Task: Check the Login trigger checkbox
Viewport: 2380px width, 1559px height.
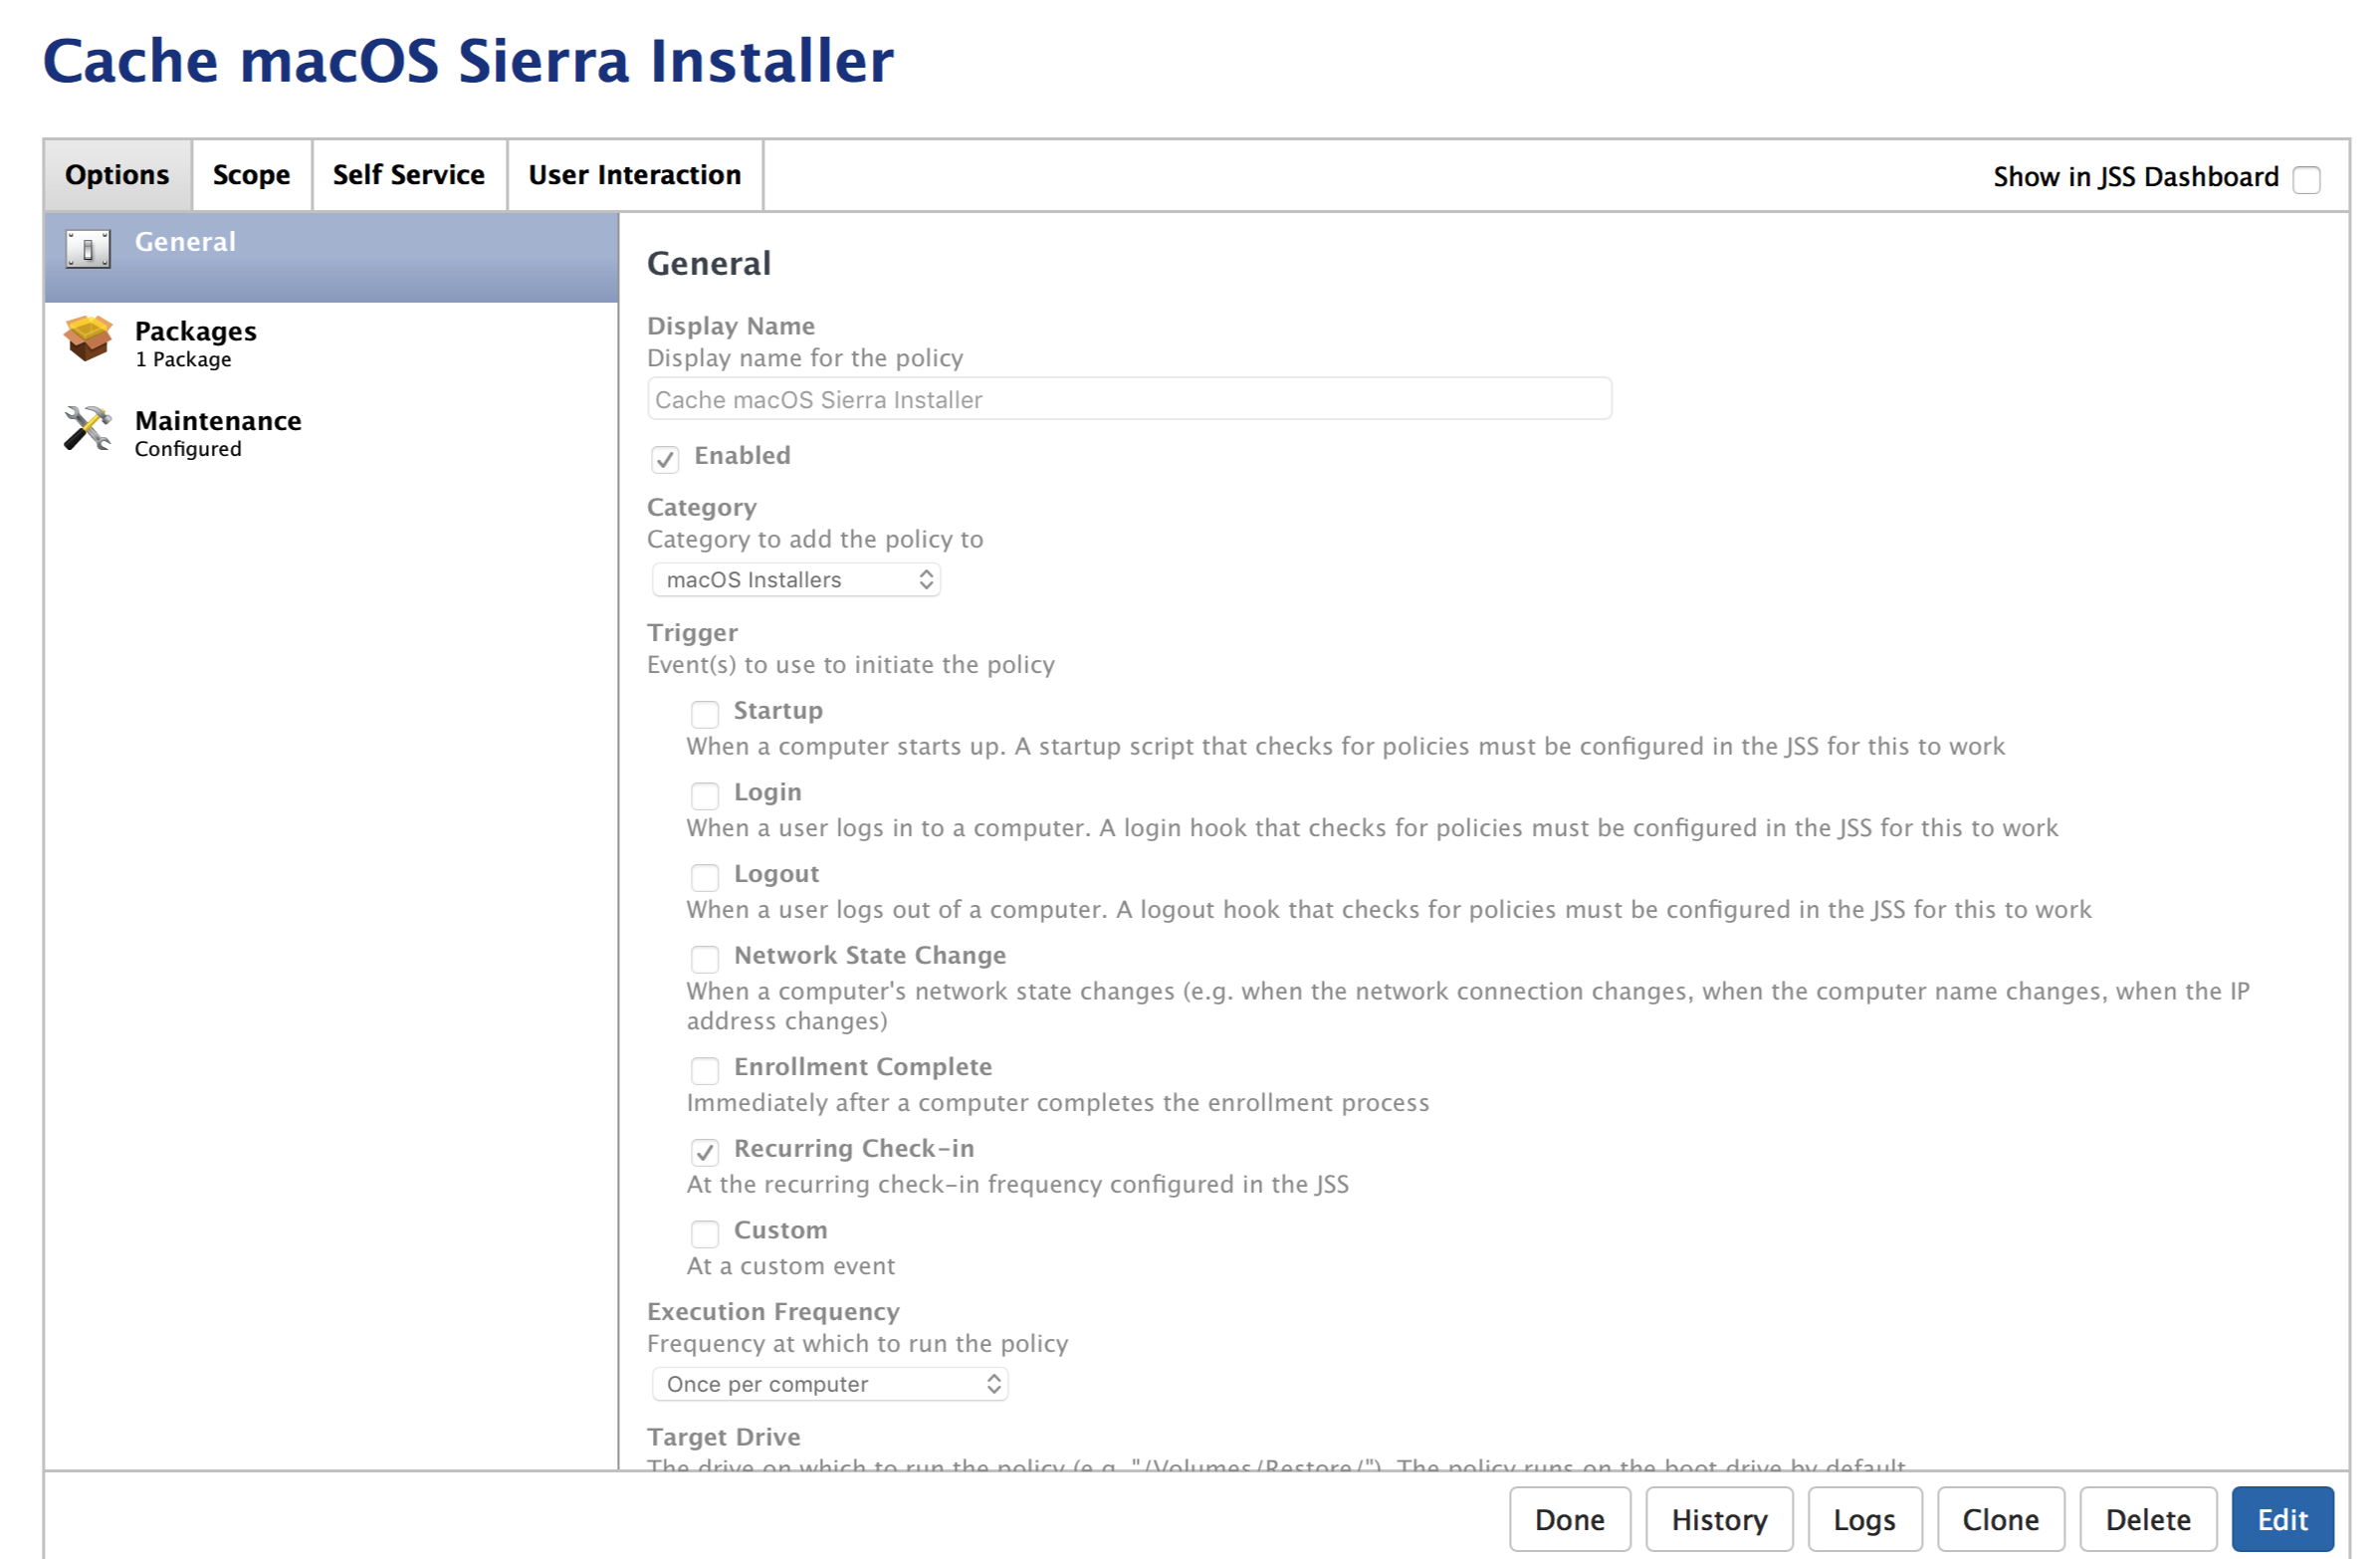Action: 705,796
